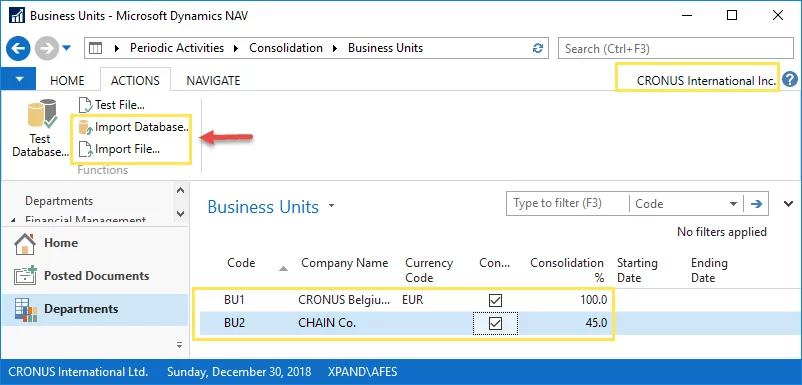Switch to the NAVIGATE ribbon tab

(213, 80)
